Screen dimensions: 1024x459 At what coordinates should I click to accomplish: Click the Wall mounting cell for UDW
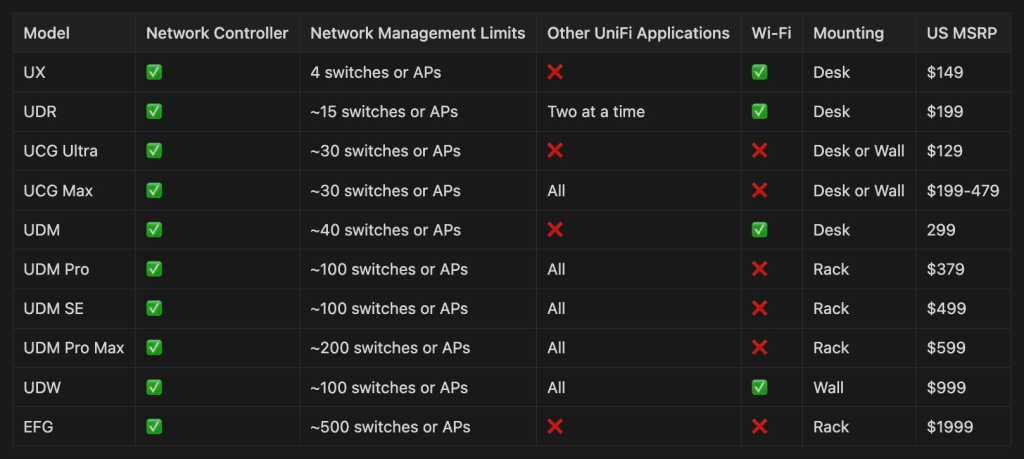point(828,388)
